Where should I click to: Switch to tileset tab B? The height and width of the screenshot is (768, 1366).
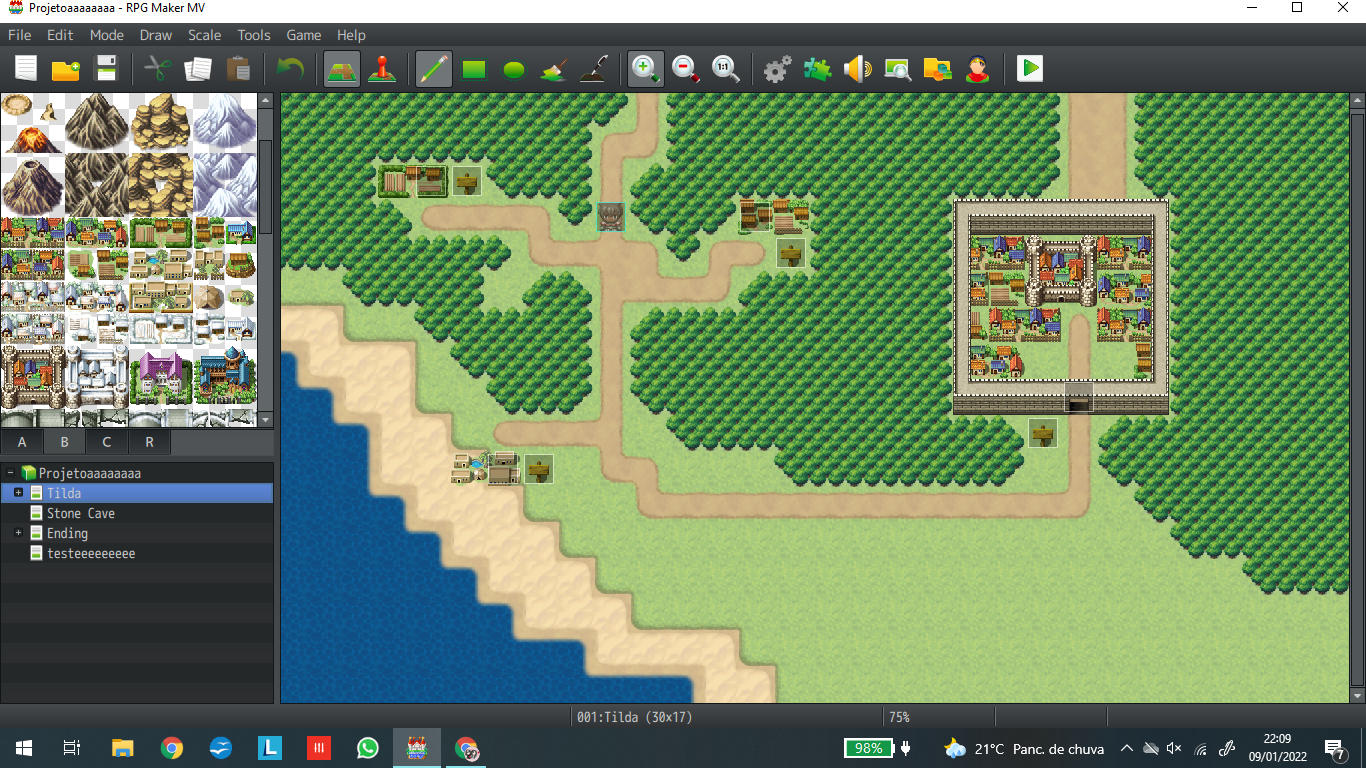tap(65, 442)
